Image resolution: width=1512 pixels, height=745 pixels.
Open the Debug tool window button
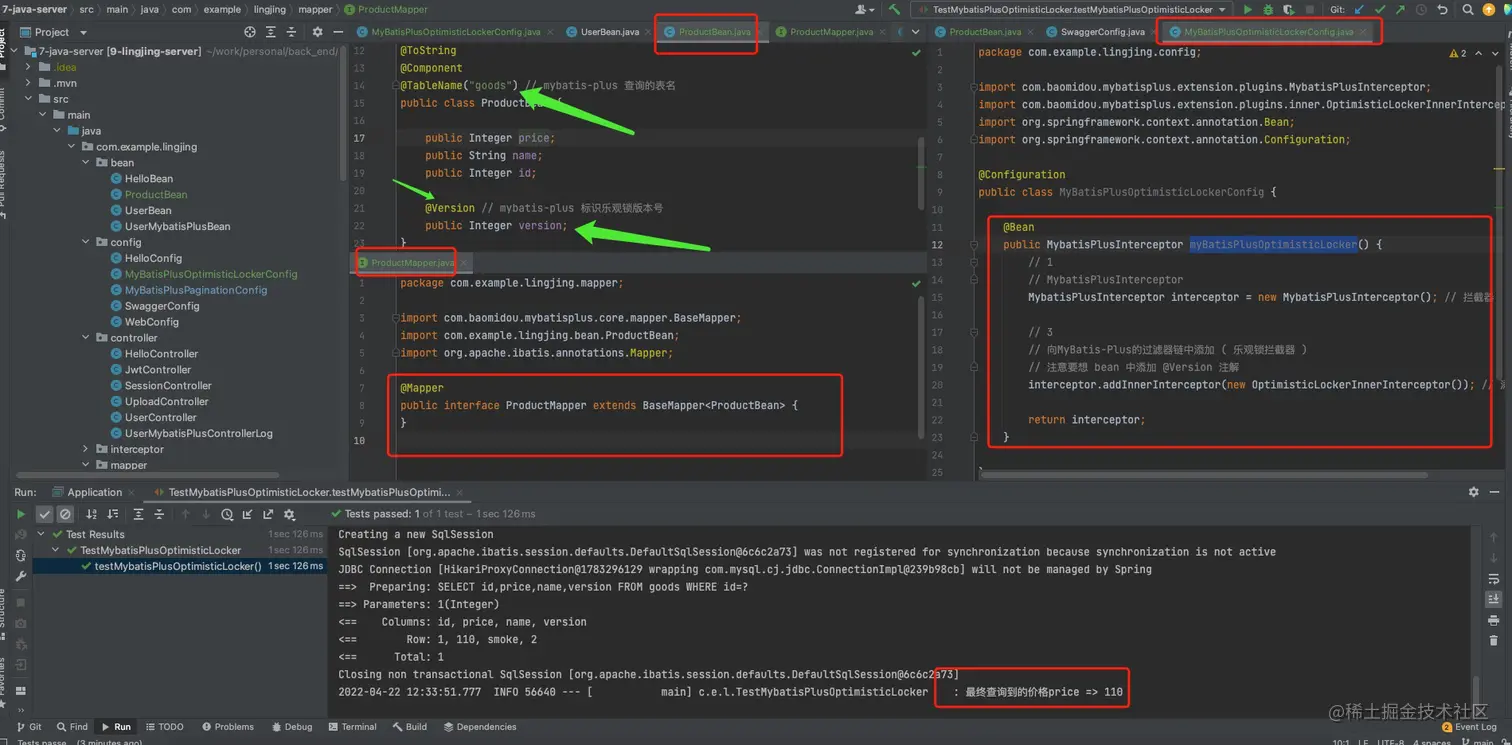(292, 727)
